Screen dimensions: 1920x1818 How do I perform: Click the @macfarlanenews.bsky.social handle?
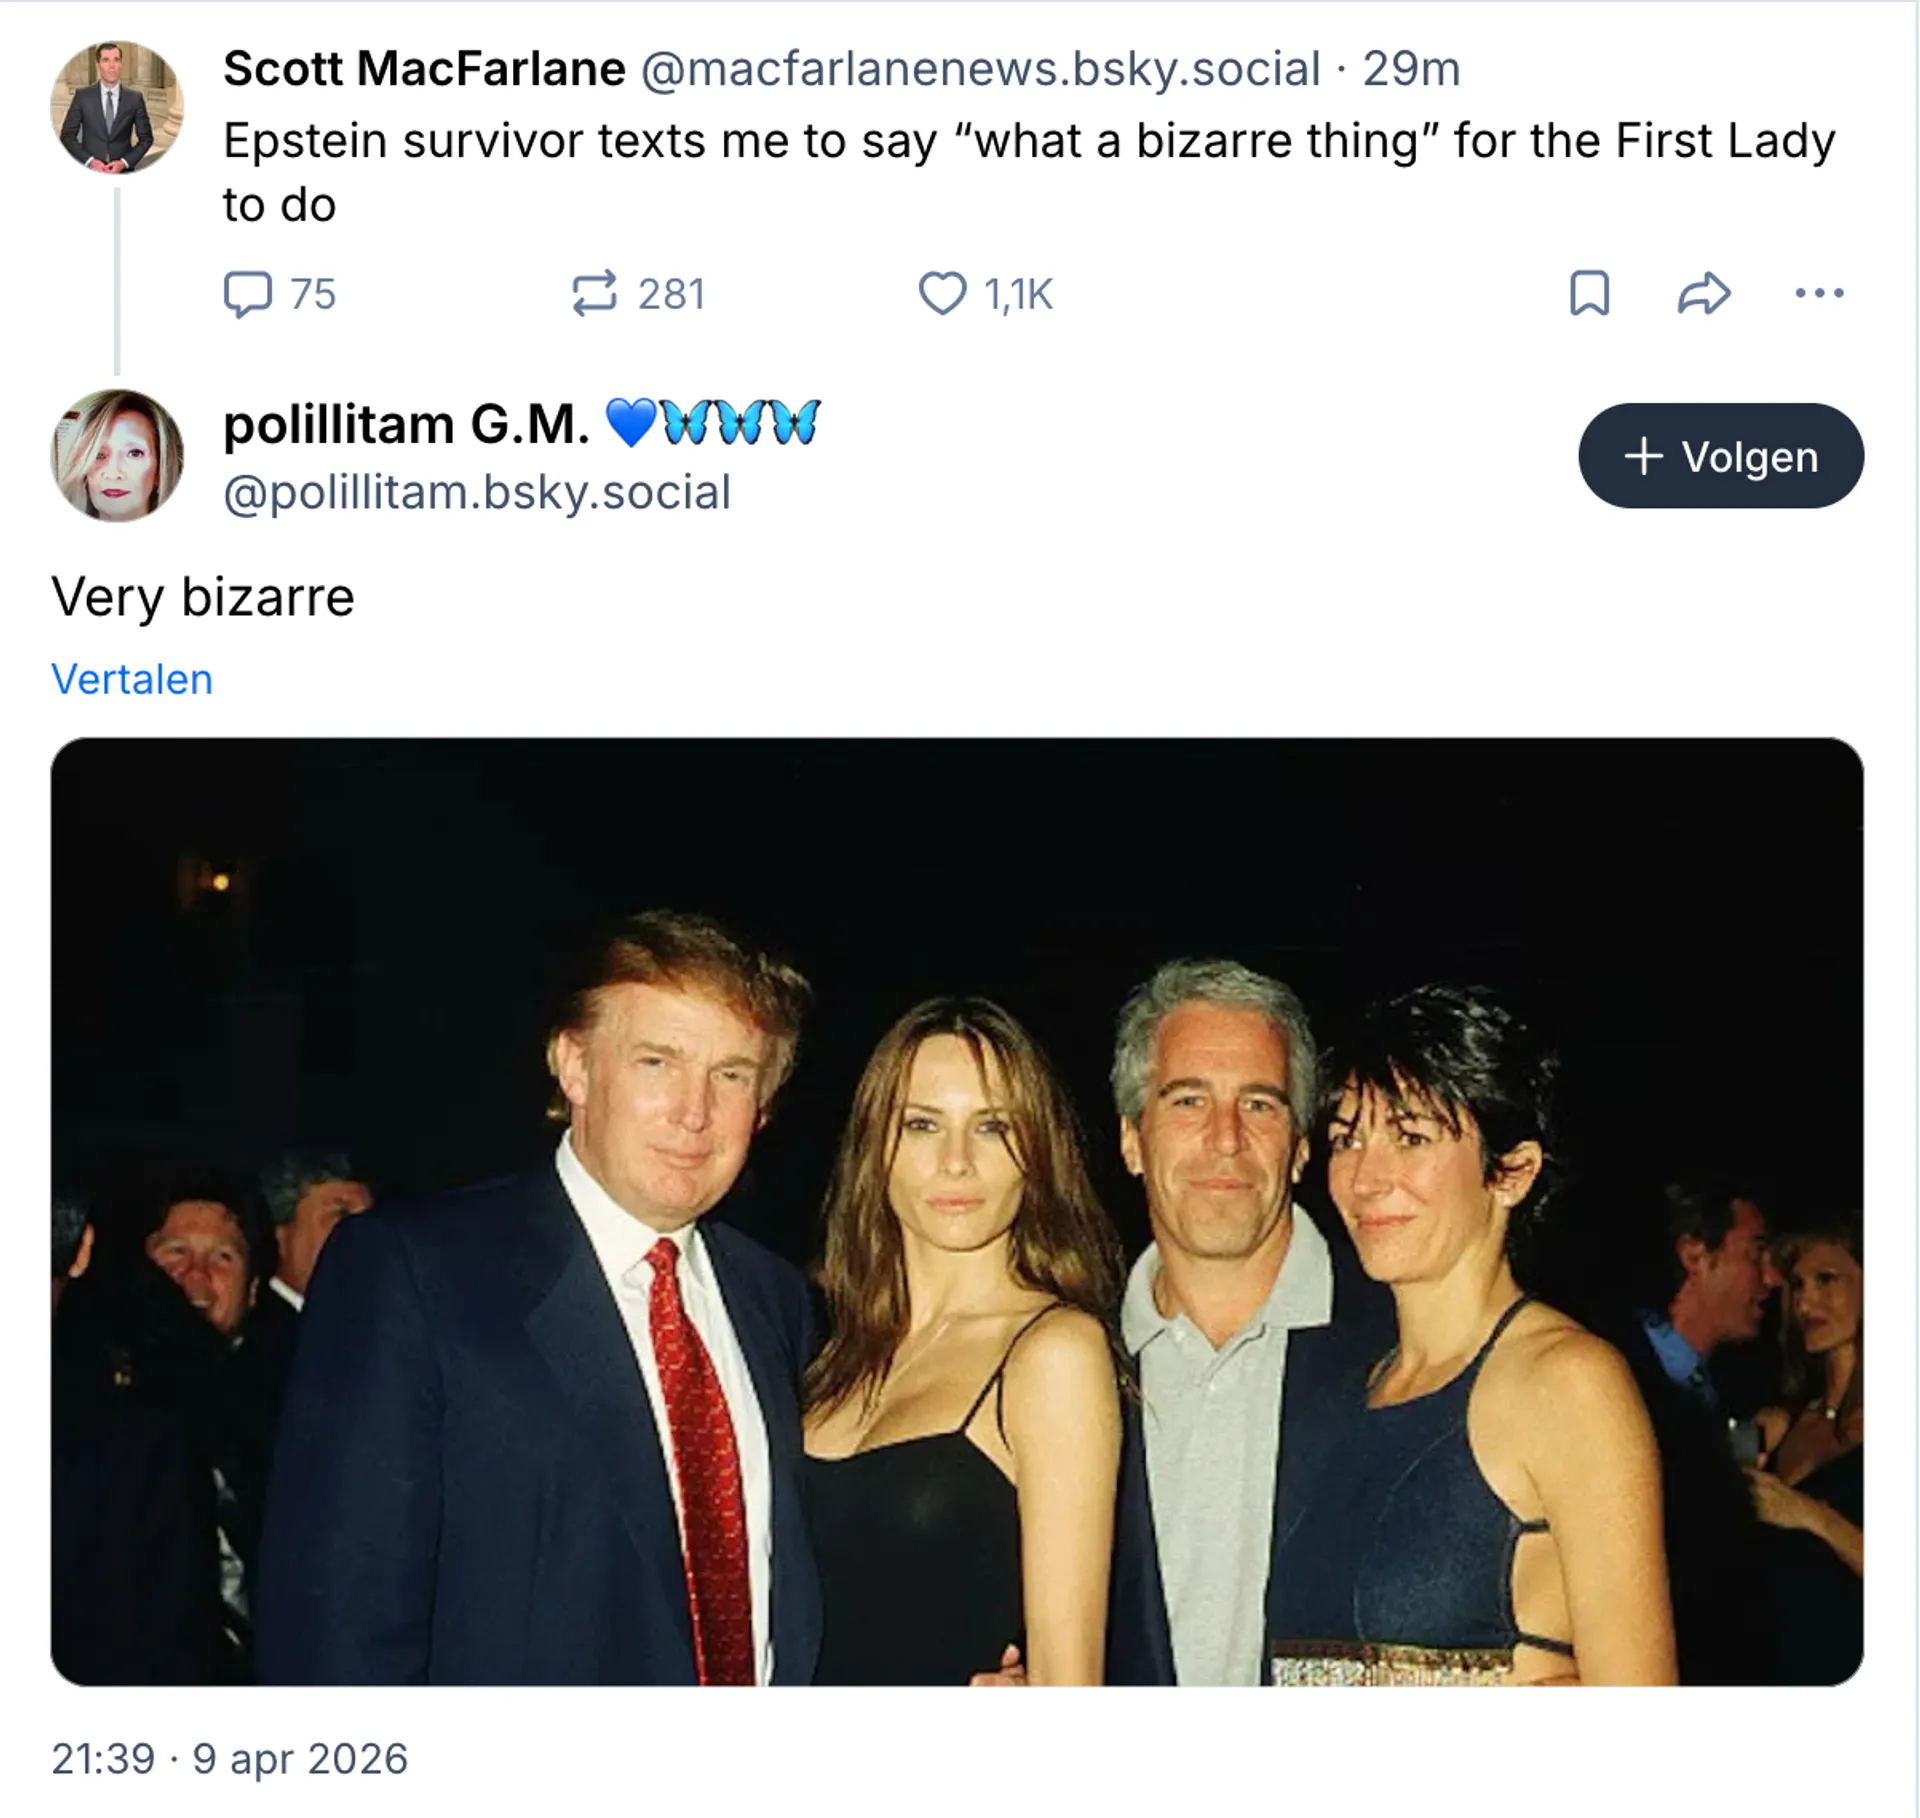[x=980, y=69]
